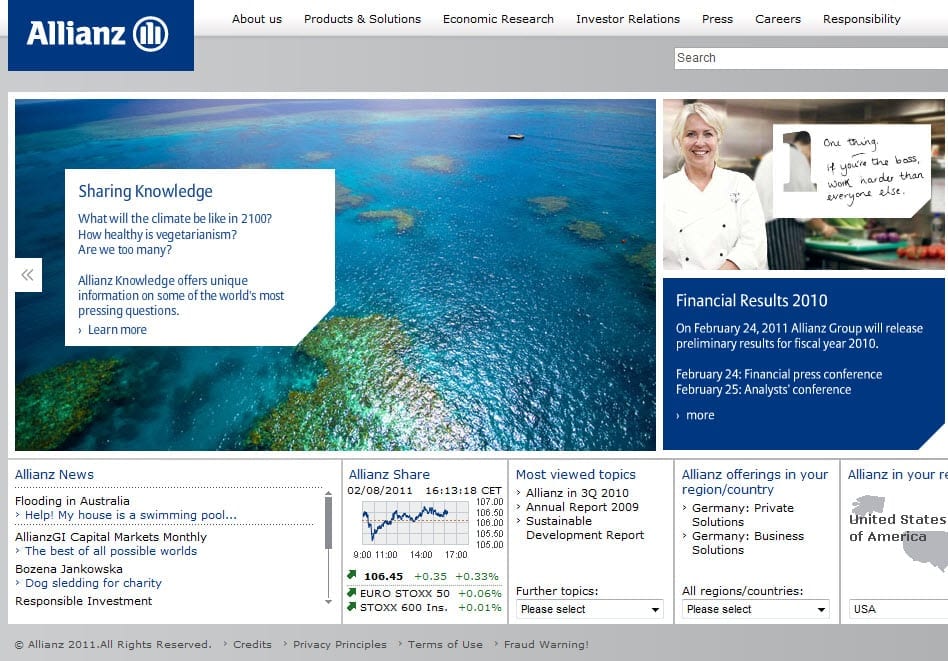The width and height of the screenshot is (948, 661).
Task: Expand the Further topics dropdown
Action: point(589,609)
